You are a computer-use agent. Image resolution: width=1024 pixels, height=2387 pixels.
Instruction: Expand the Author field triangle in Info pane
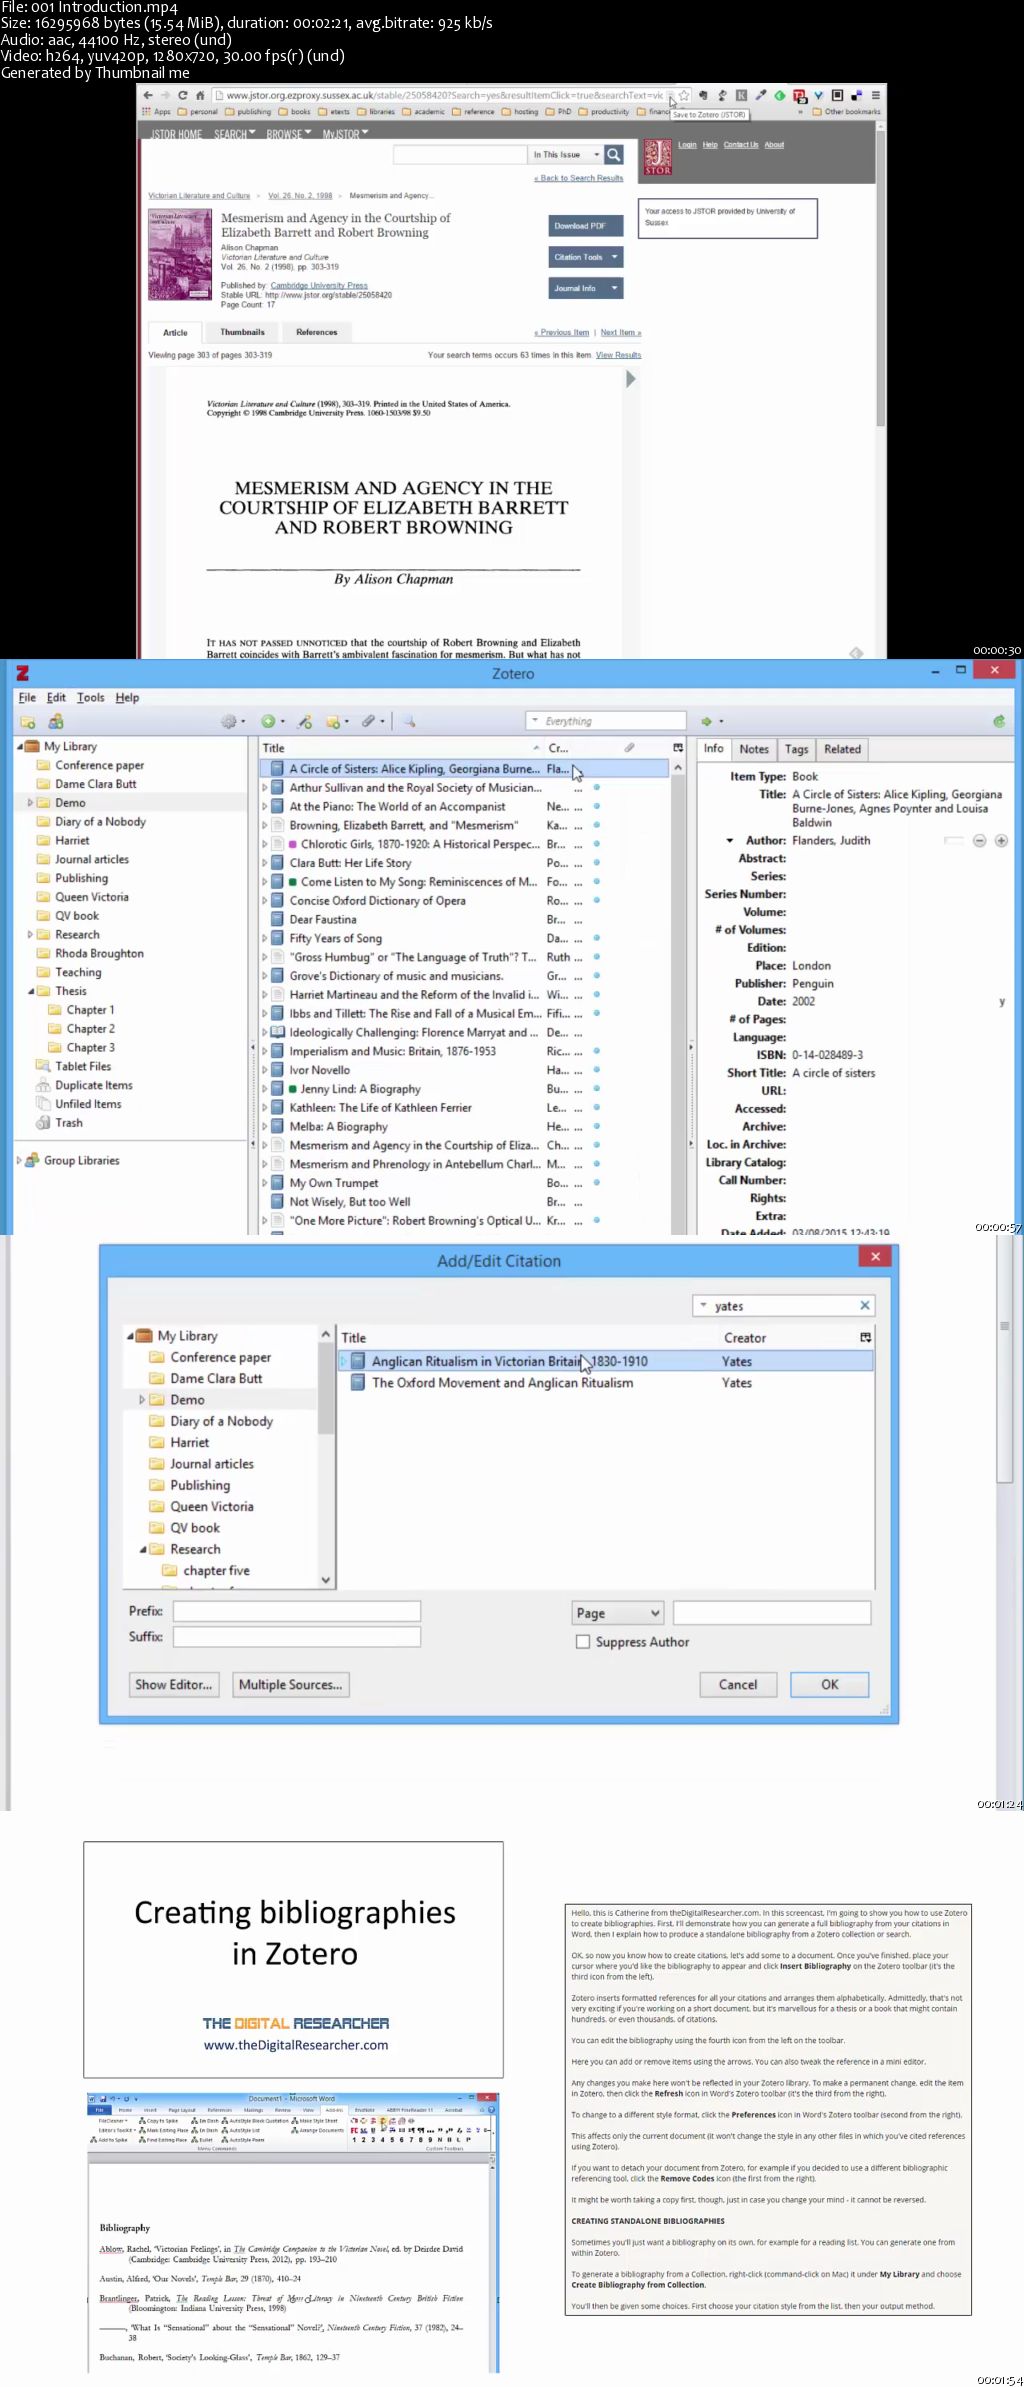[x=730, y=841]
